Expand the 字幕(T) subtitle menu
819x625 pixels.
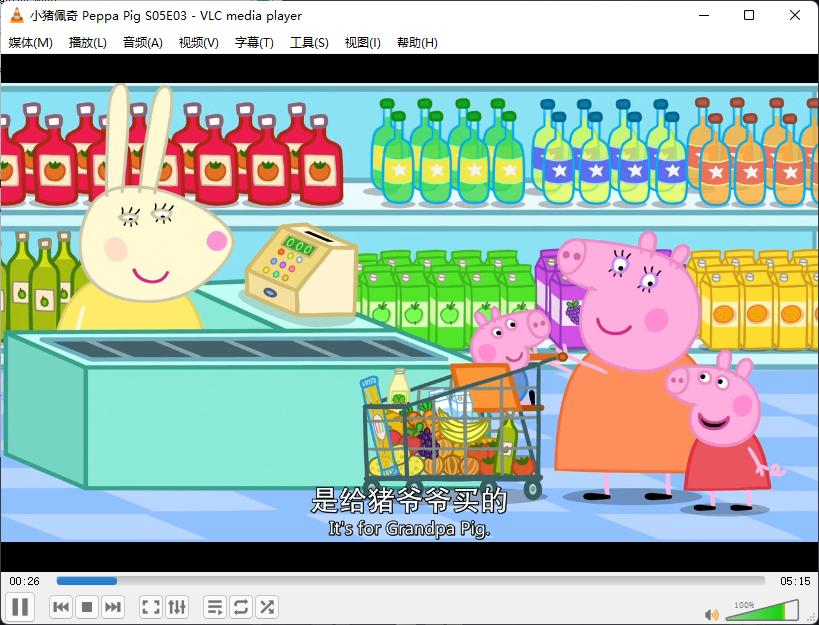click(254, 43)
